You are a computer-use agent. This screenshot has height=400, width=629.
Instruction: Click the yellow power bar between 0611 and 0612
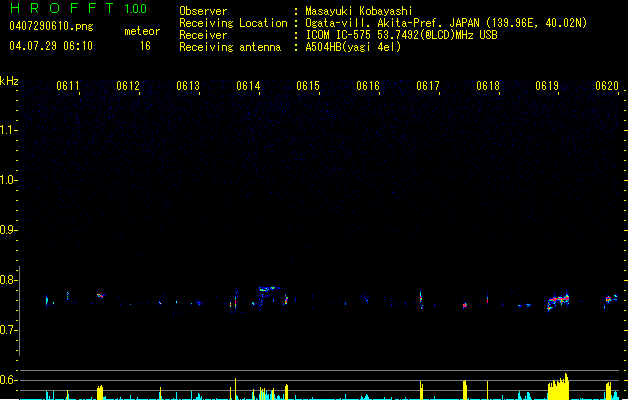[100, 392]
